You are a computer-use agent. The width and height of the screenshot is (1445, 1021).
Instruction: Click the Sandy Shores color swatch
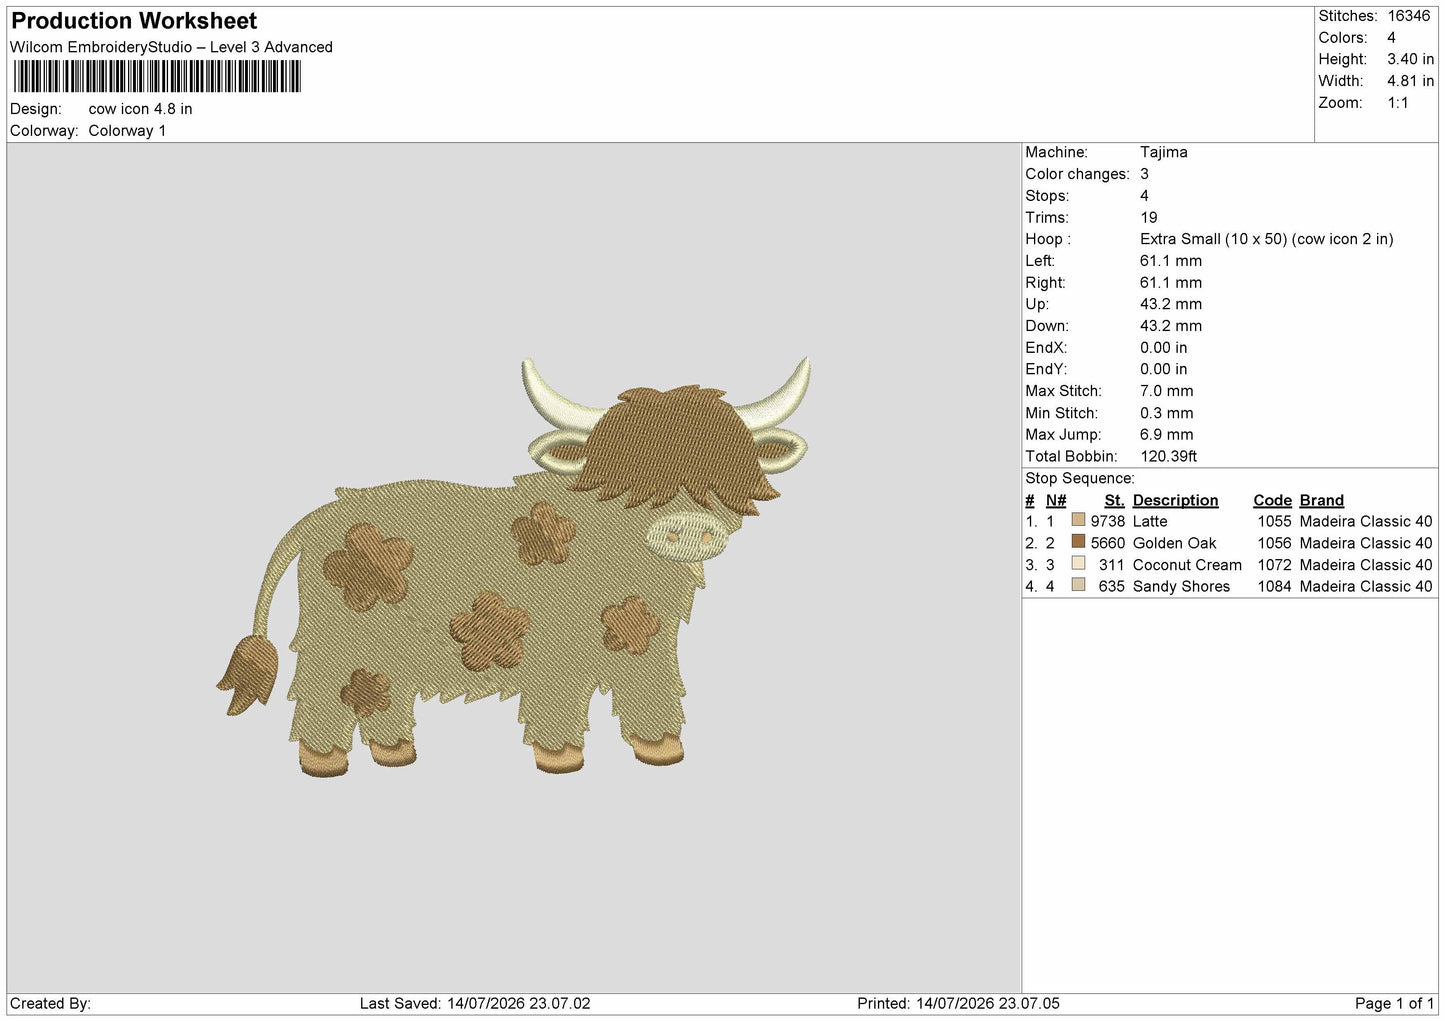(x=1078, y=585)
